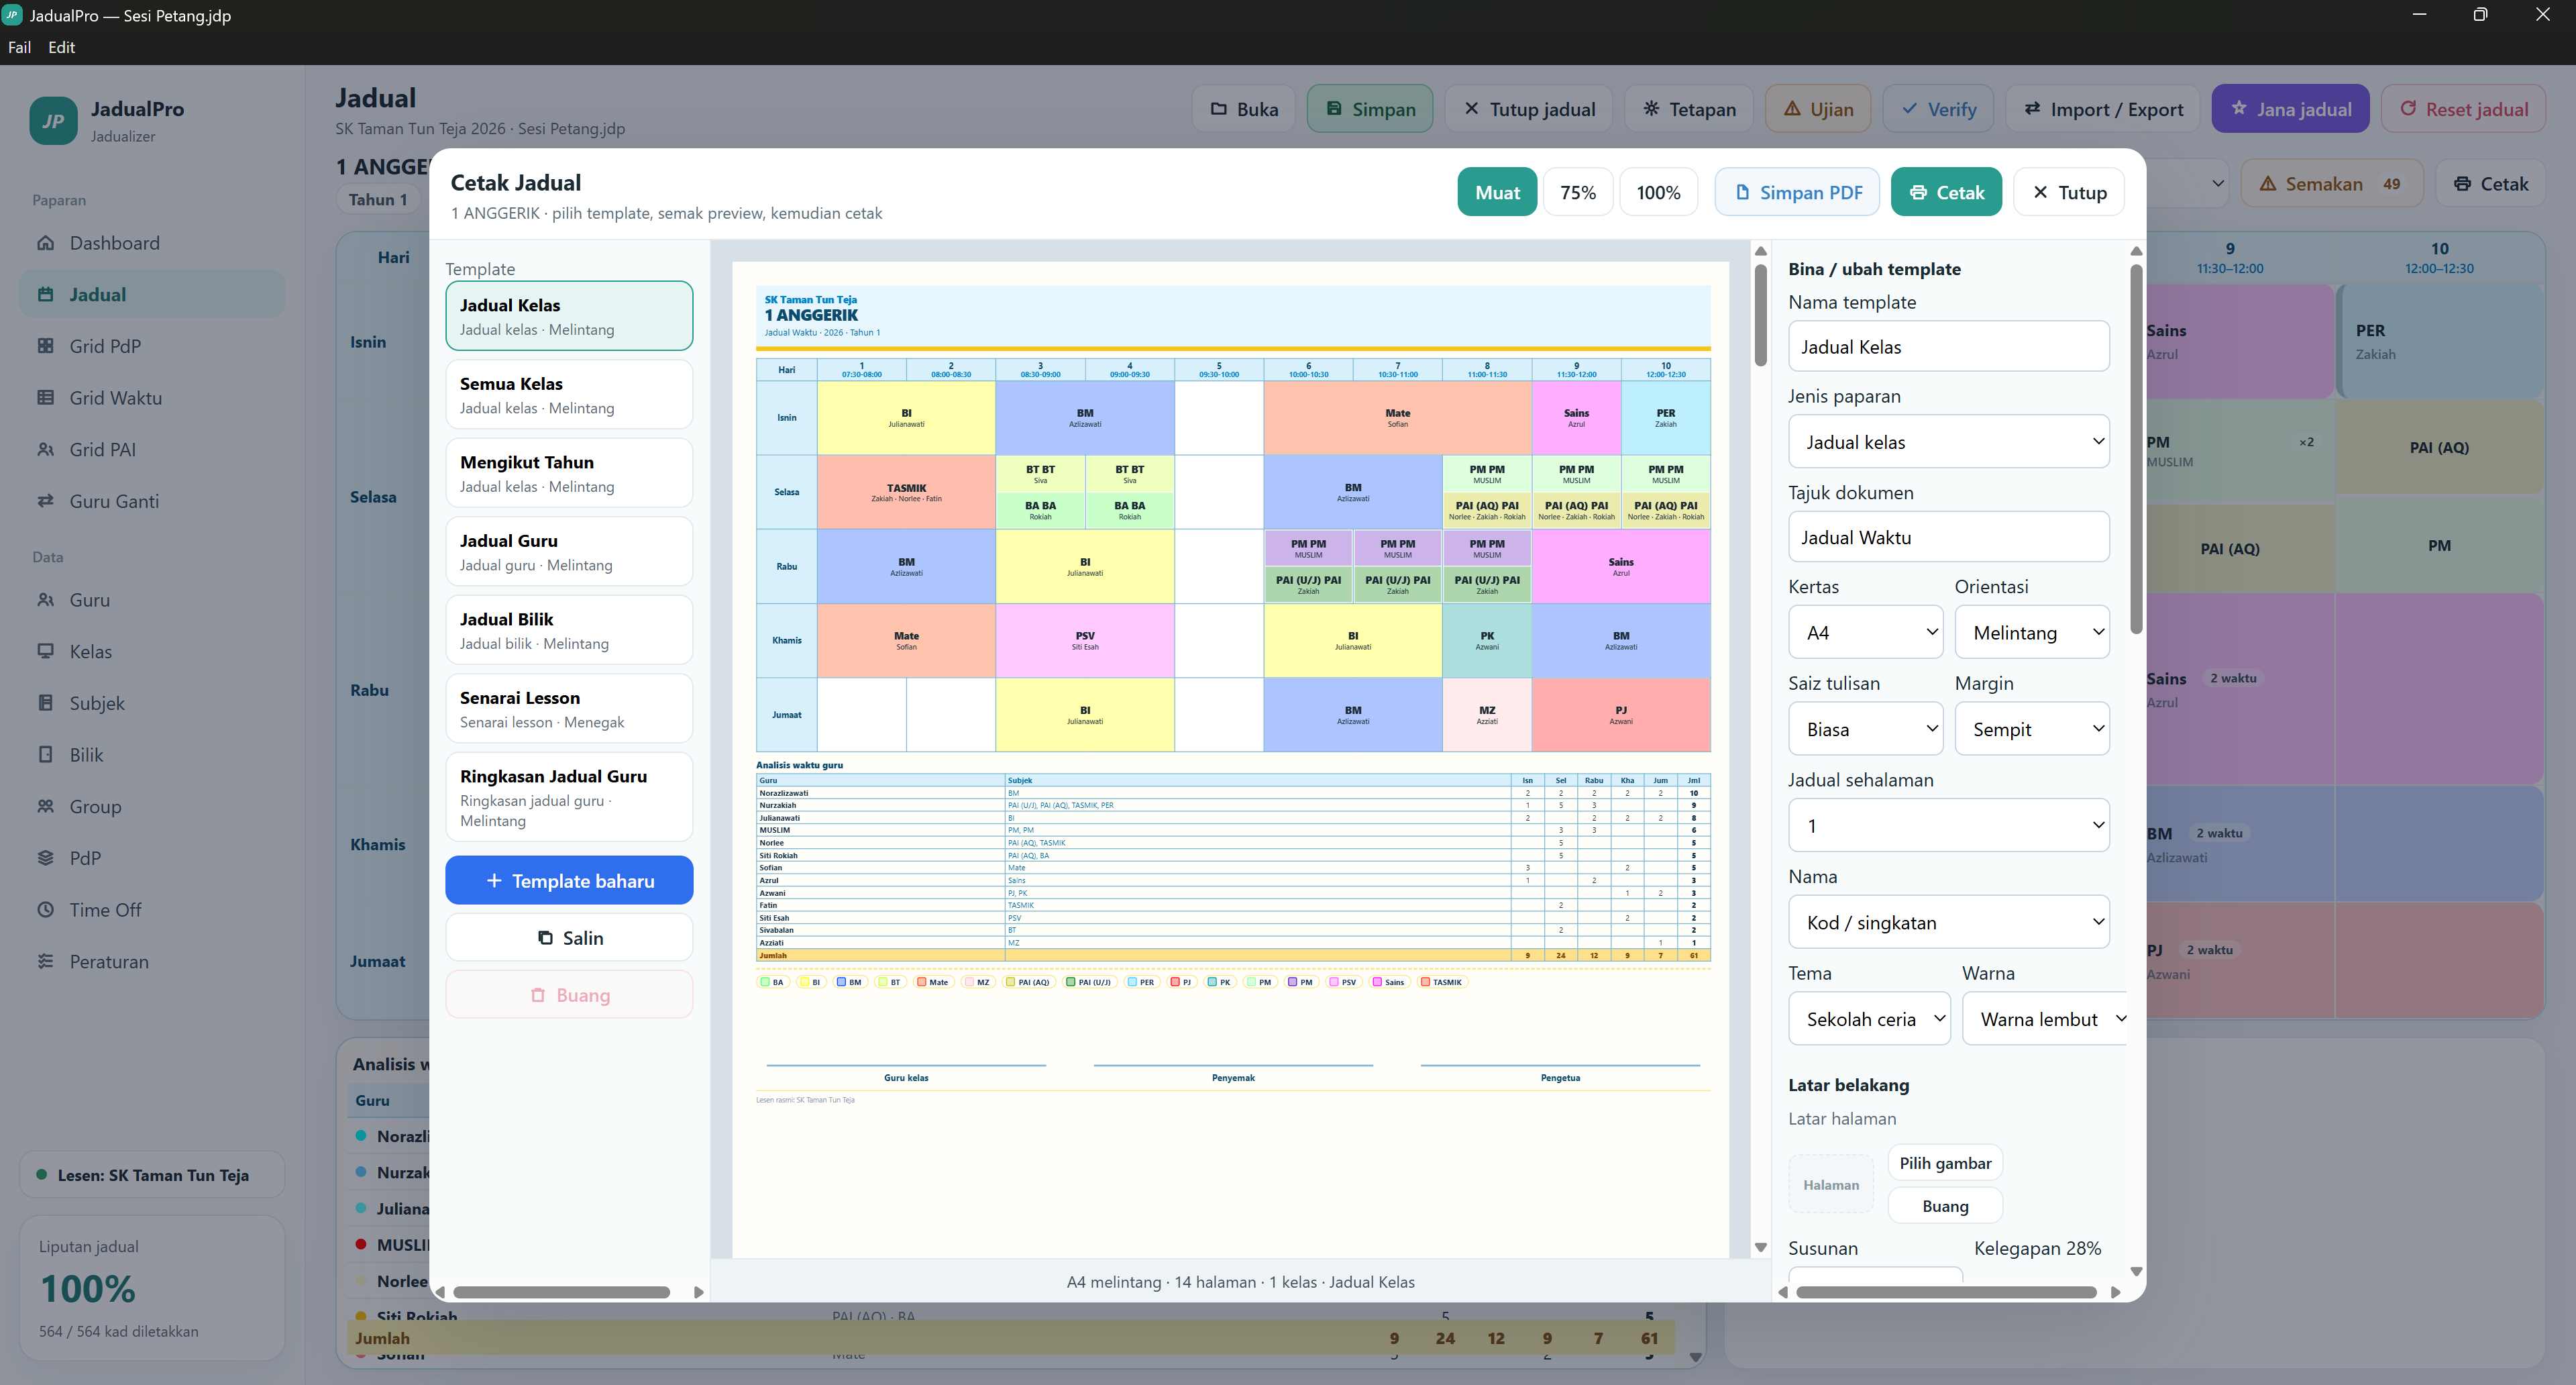Open the Jadual sehalaman dropdown
This screenshot has width=2576, height=1385.
click(x=1948, y=826)
